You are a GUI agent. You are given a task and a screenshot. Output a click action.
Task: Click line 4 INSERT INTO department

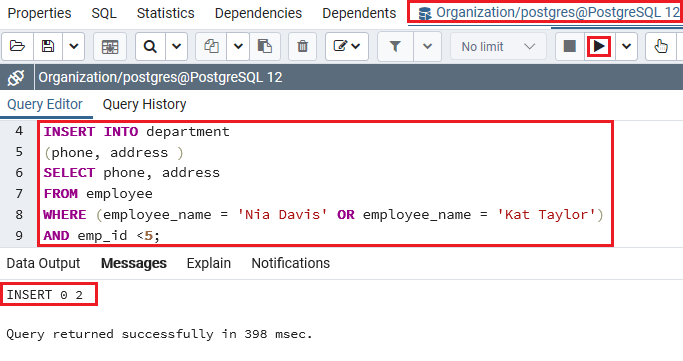pyautogui.click(x=136, y=132)
